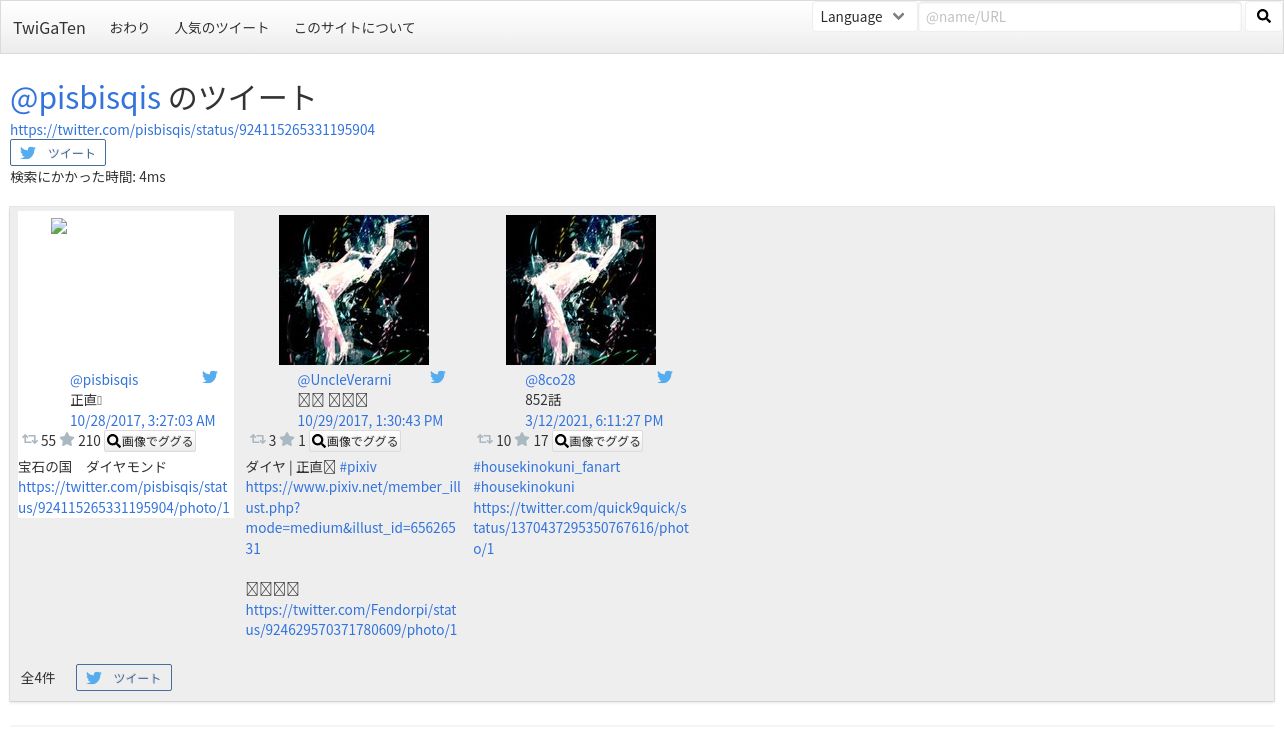The image size is (1284, 751).
Task: Go to TwiGaTen home brand
Action: click(49, 28)
